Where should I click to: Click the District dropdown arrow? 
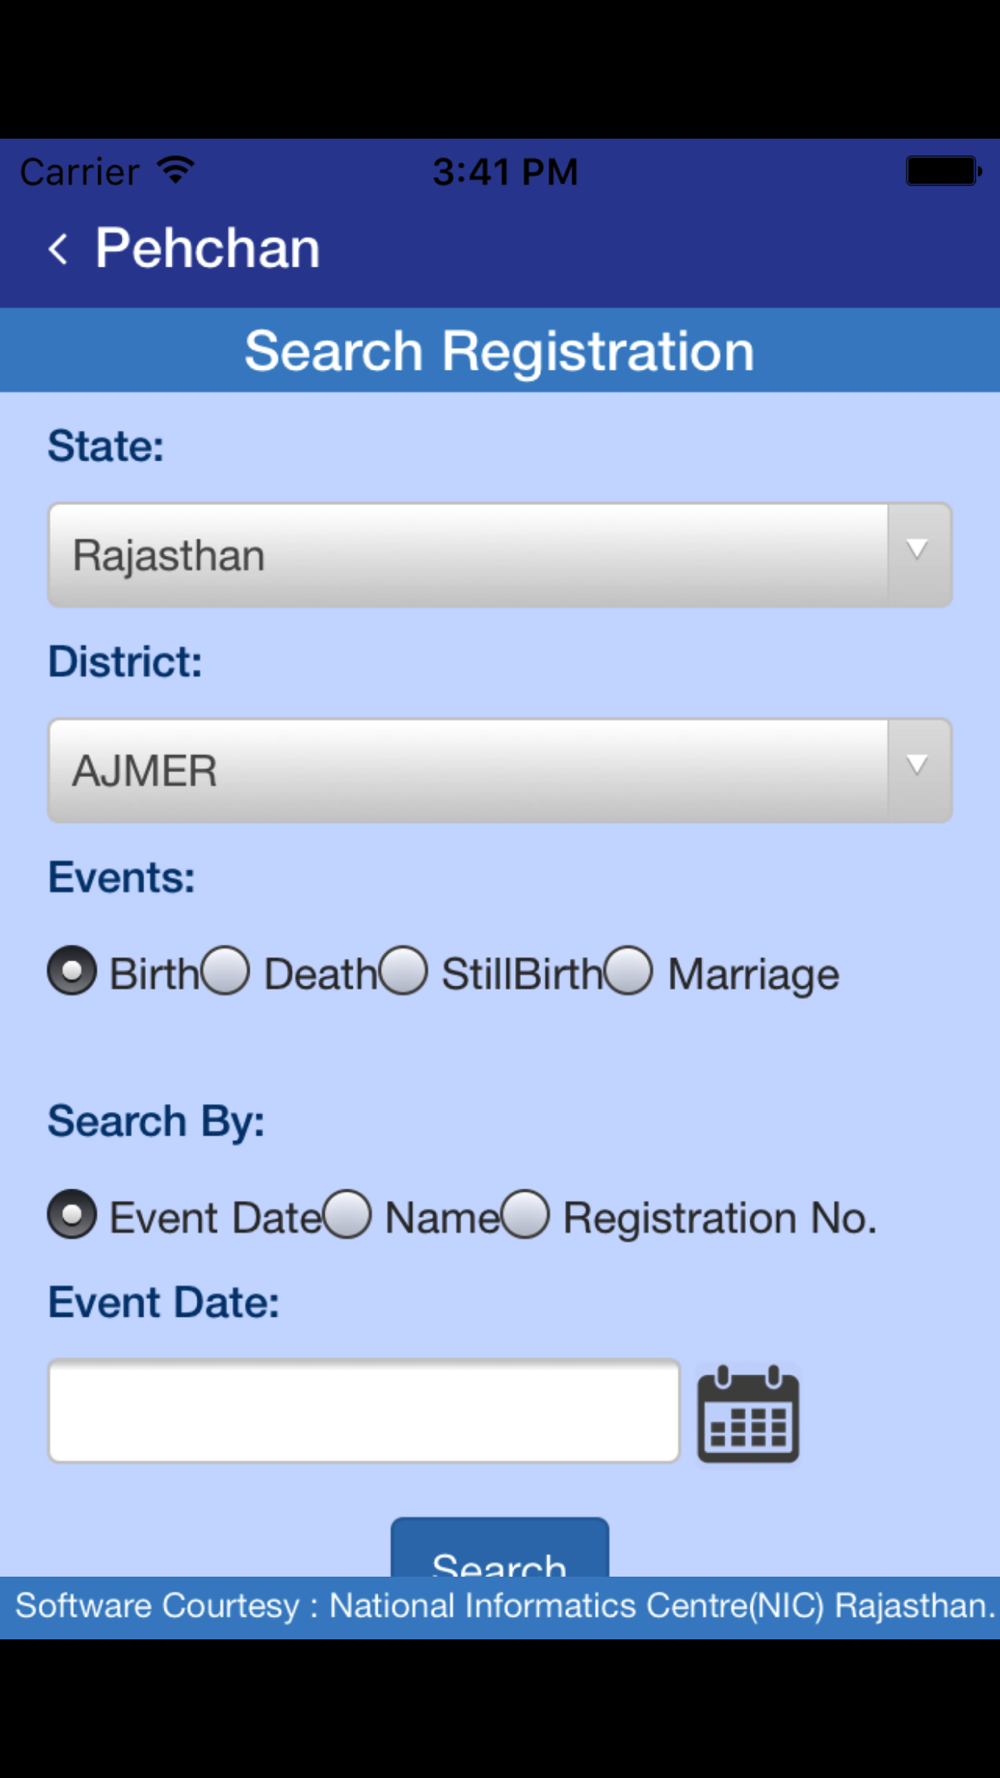click(x=917, y=766)
